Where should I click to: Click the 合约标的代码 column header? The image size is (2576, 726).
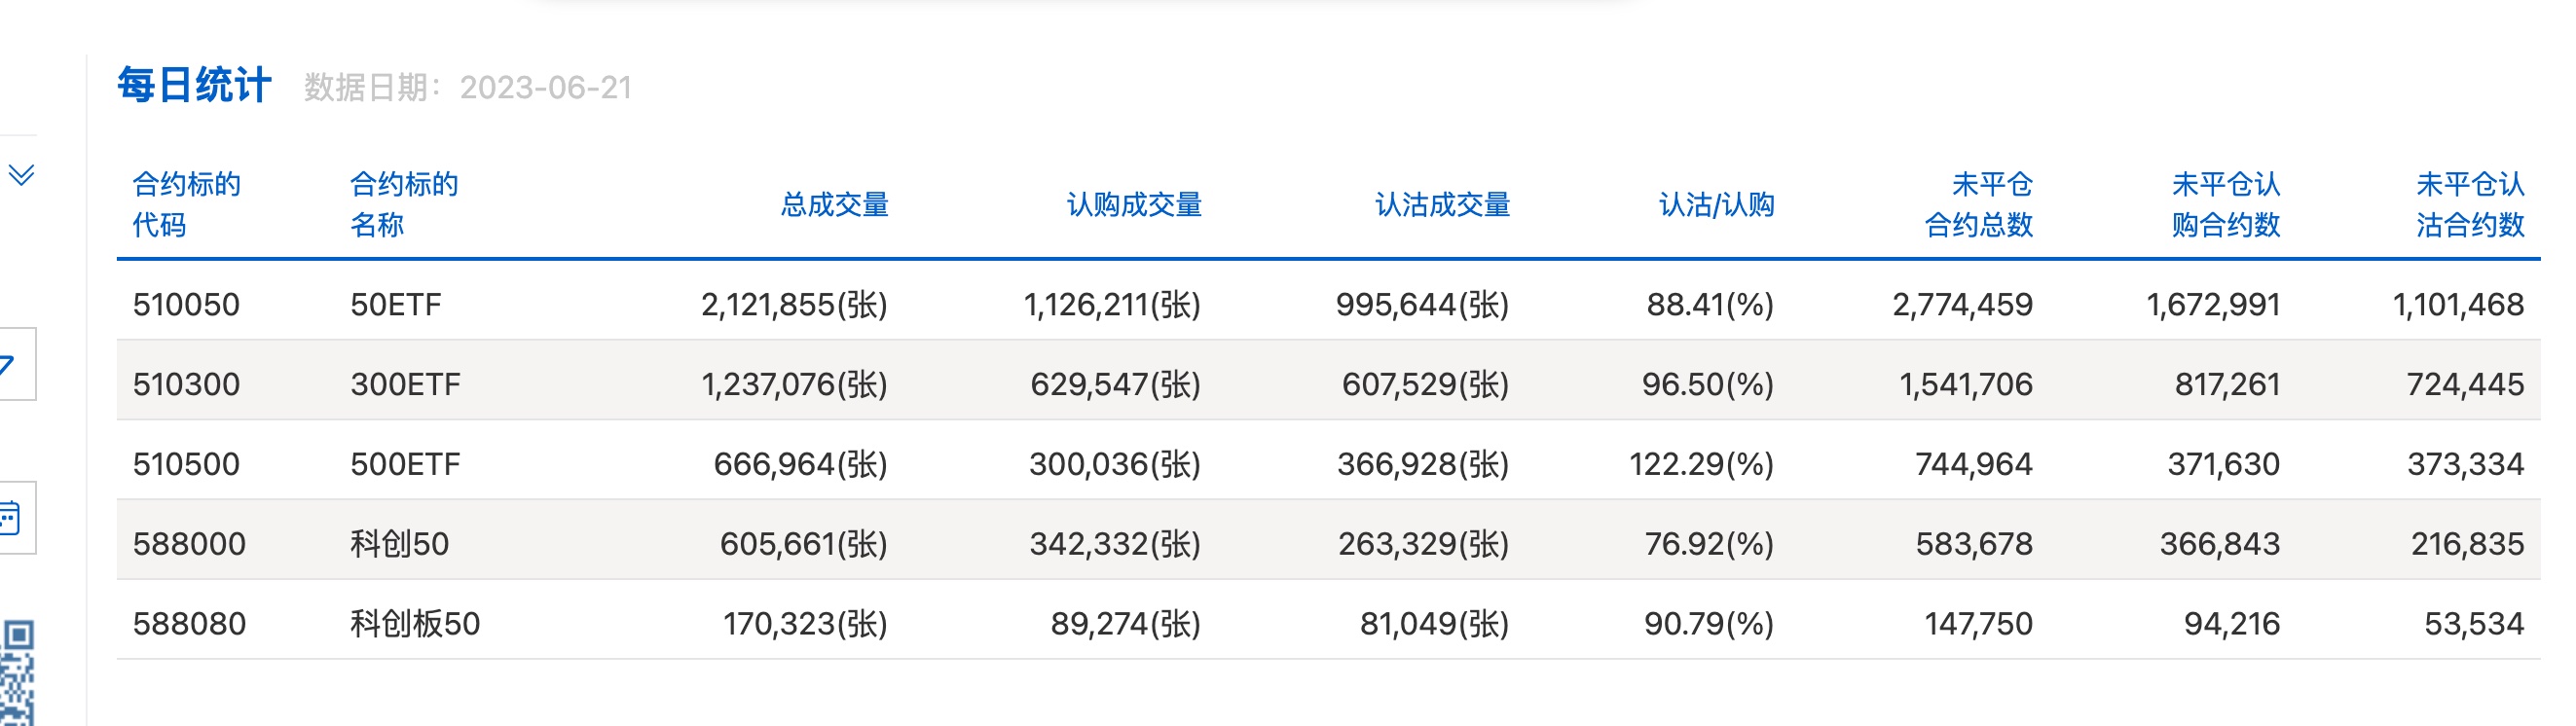coord(186,205)
